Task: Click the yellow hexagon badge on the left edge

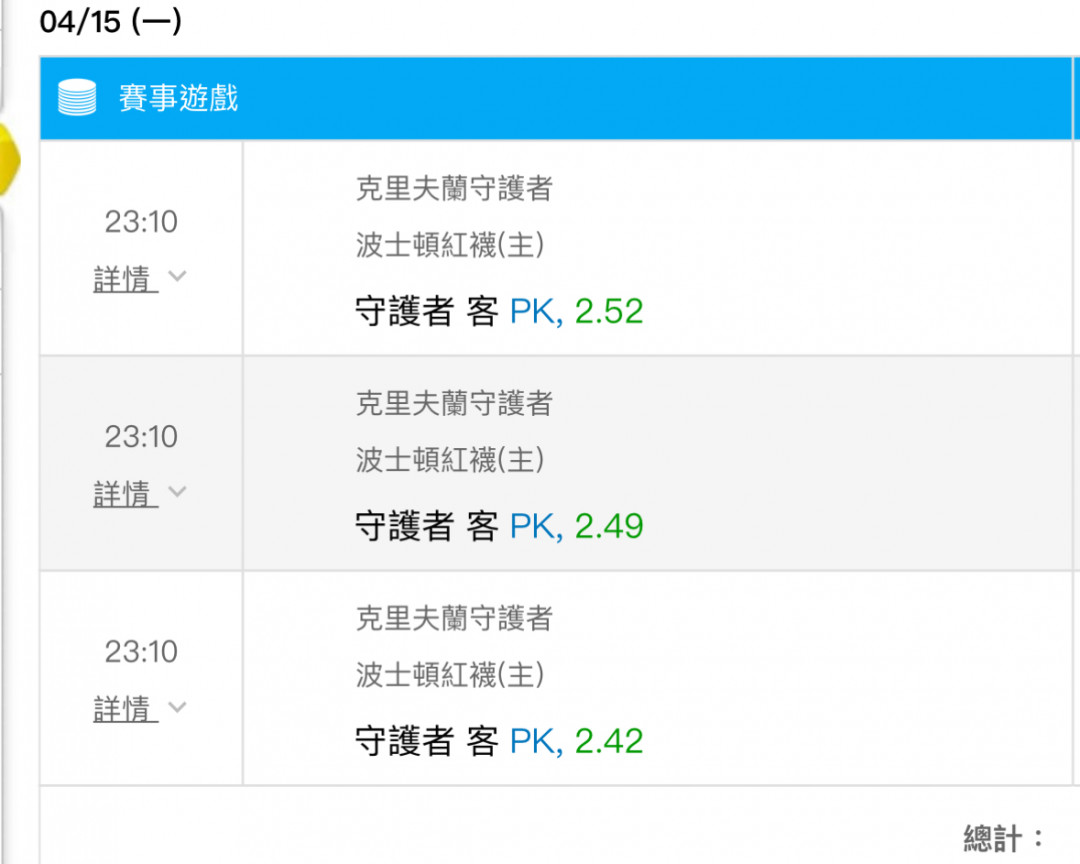Action: (x=10, y=159)
